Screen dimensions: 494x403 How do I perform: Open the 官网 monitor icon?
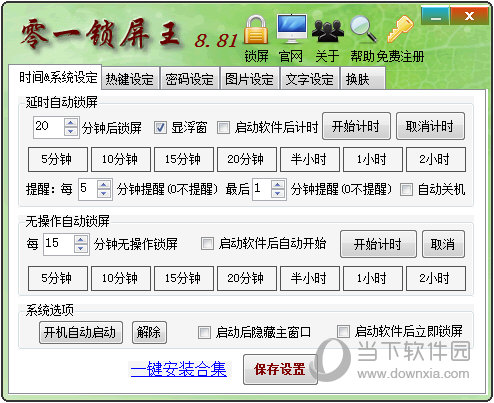tap(292, 29)
